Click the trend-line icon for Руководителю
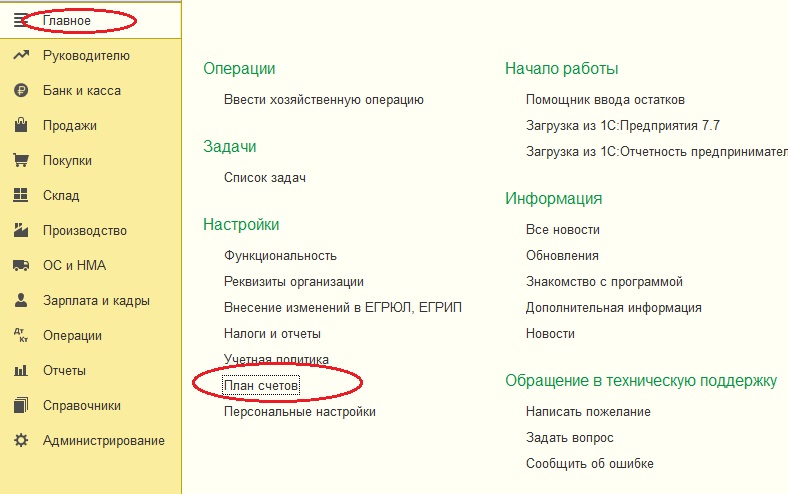 pyautogui.click(x=21, y=55)
